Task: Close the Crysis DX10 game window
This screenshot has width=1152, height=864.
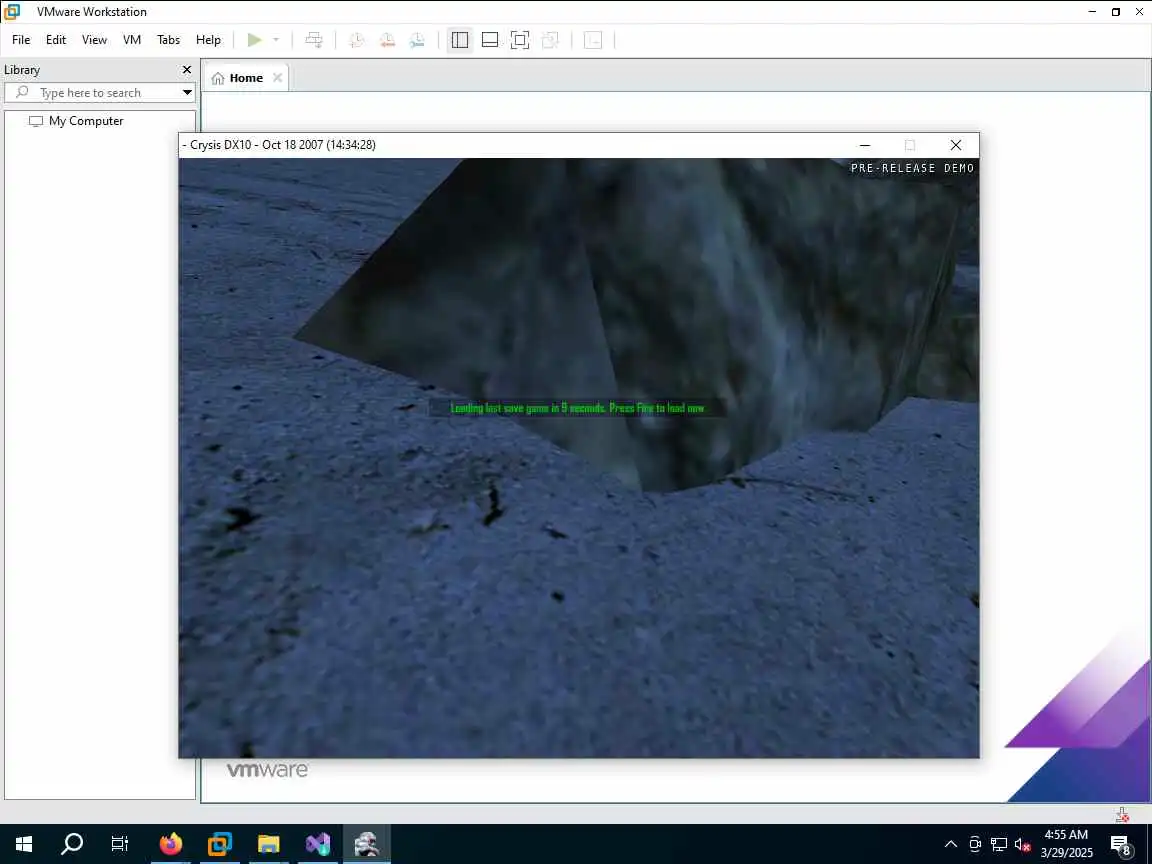Action: tap(956, 145)
